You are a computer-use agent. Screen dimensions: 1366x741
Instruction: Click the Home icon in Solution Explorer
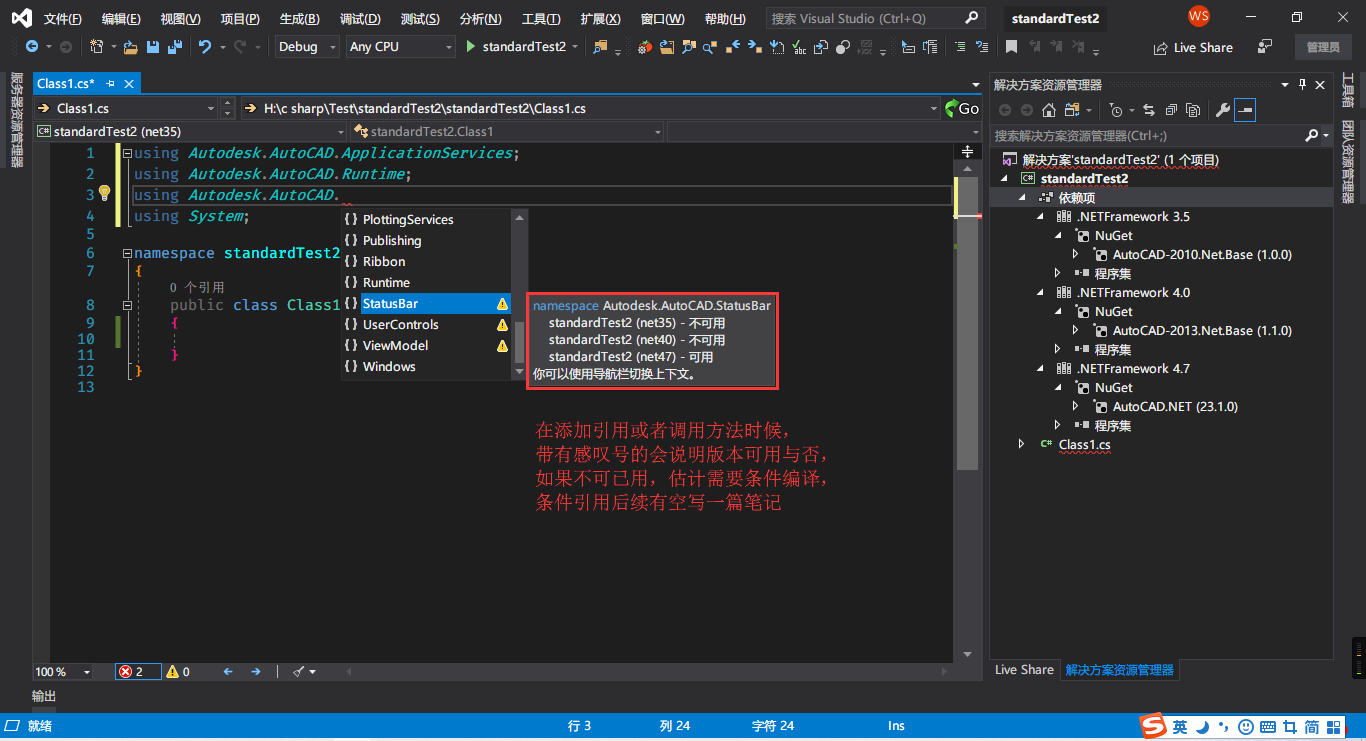1048,110
